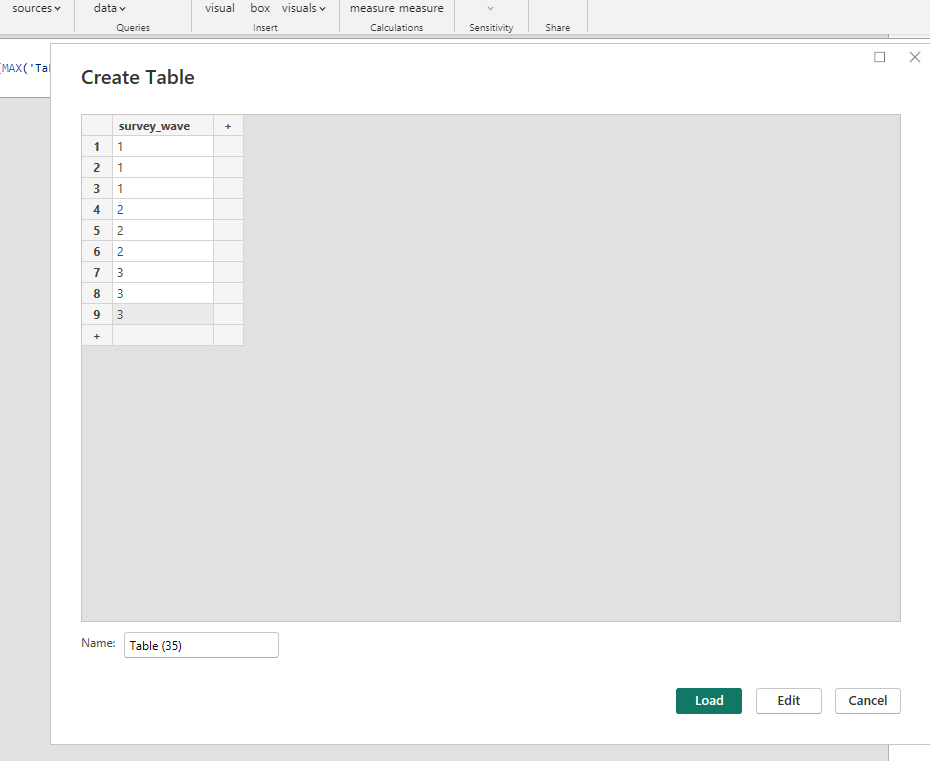Click the box button in Insert group
Viewport: 930px width, 761px height.
coord(260,8)
